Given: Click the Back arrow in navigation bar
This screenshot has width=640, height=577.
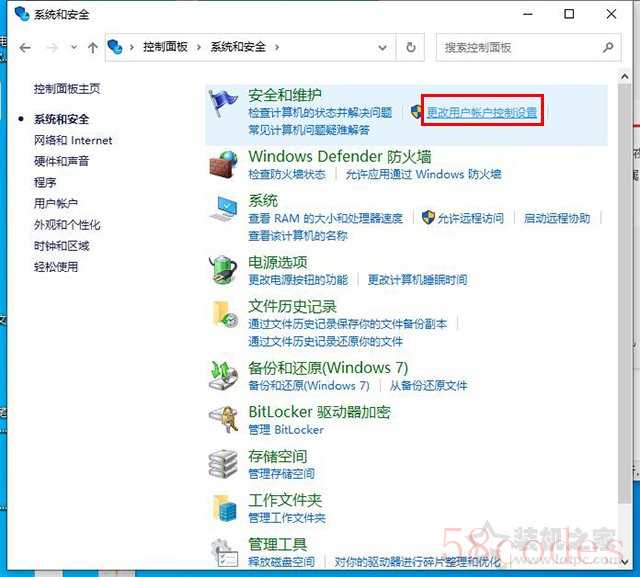Looking at the screenshot, I should (x=25, y=48).
